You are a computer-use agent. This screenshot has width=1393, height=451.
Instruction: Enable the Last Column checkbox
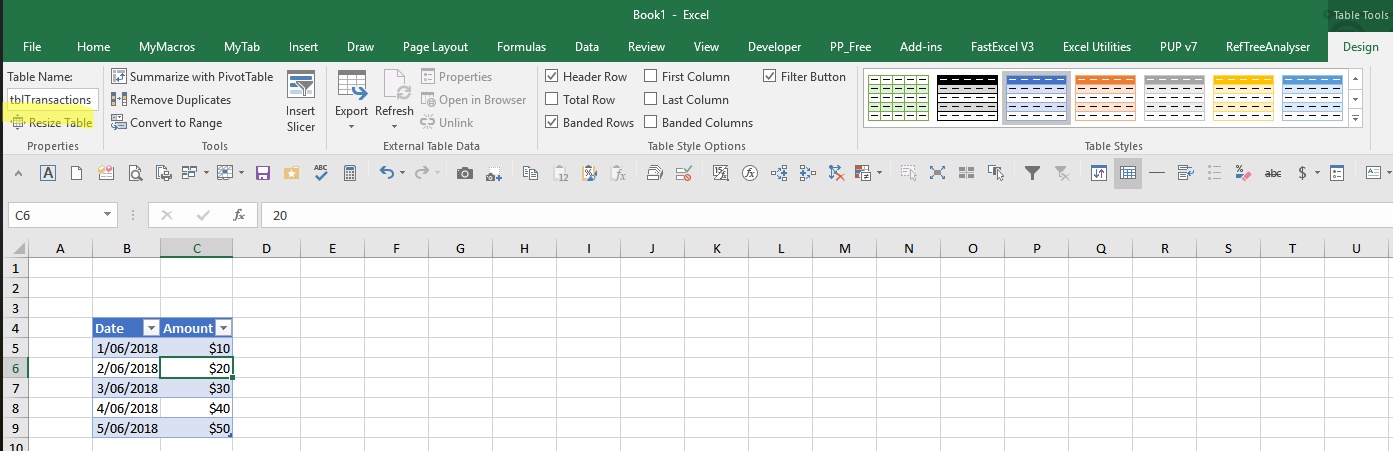tap(651, 99)
